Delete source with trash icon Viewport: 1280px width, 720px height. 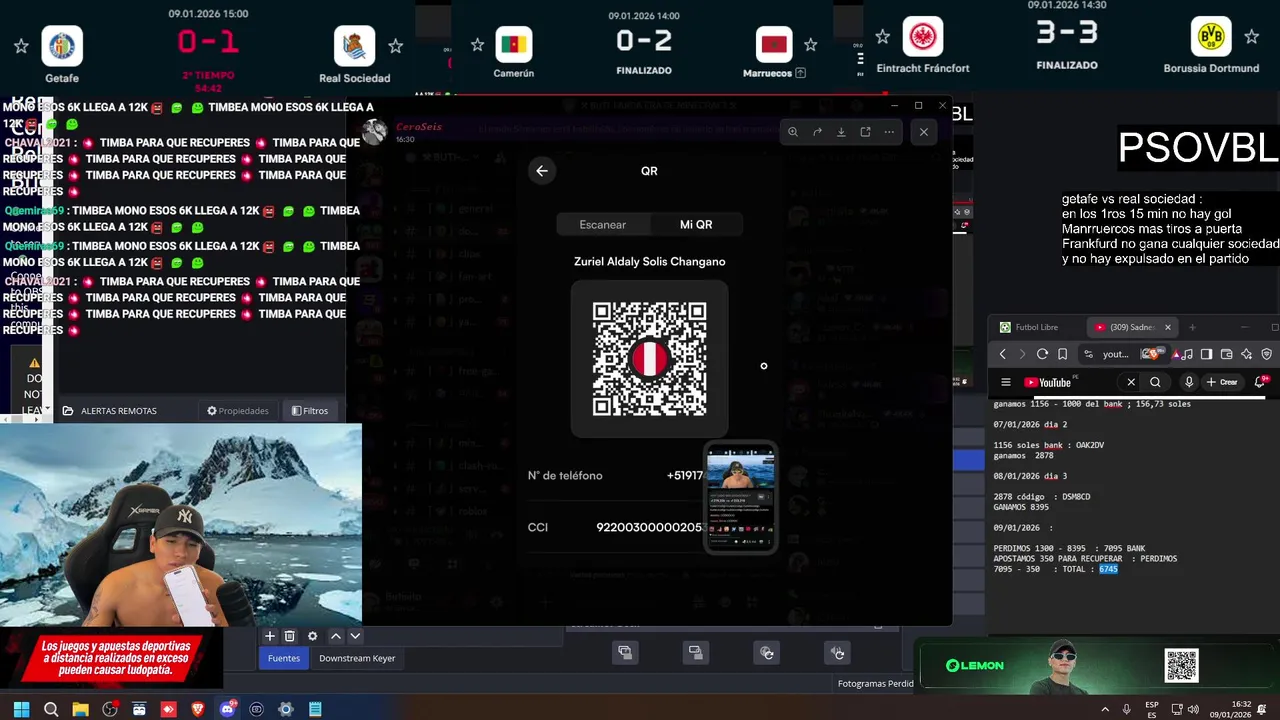289,636
